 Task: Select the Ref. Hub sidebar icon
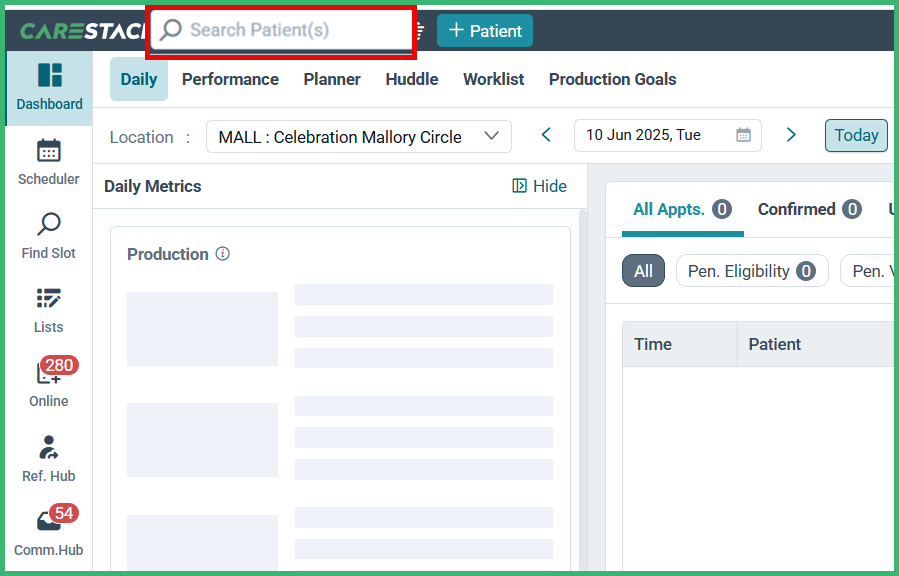[48, 458]
